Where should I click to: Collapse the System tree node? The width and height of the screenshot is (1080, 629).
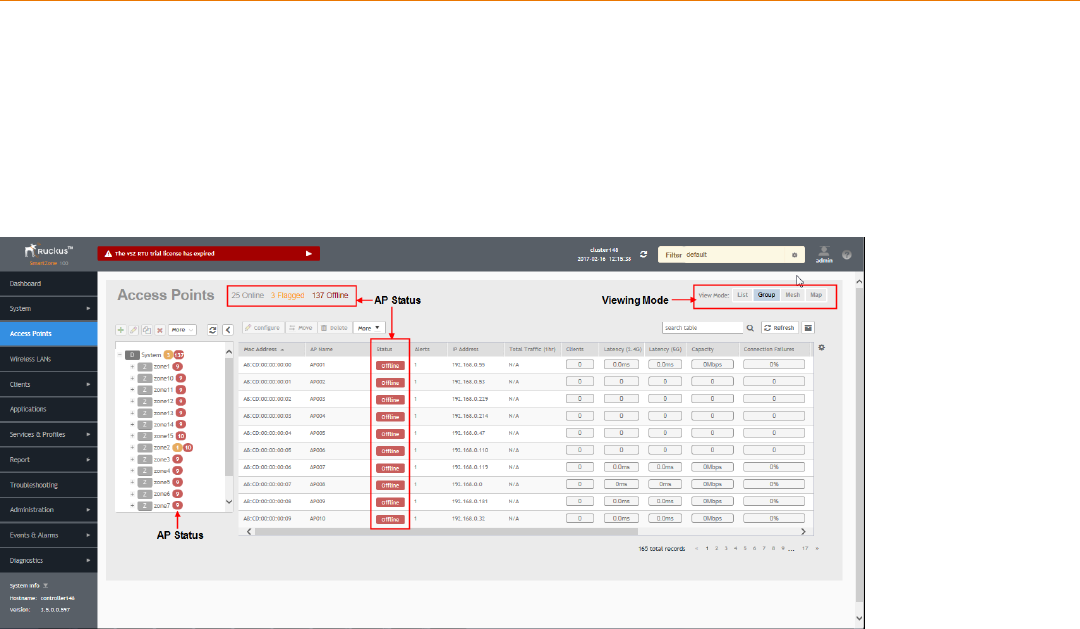pos(120,355)
